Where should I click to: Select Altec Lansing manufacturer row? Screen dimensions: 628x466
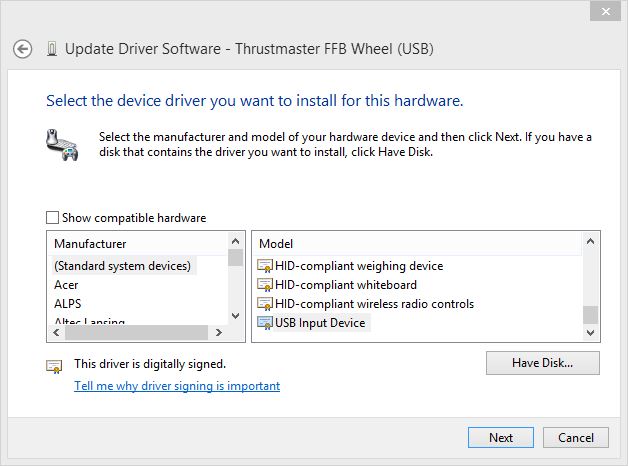90,321
